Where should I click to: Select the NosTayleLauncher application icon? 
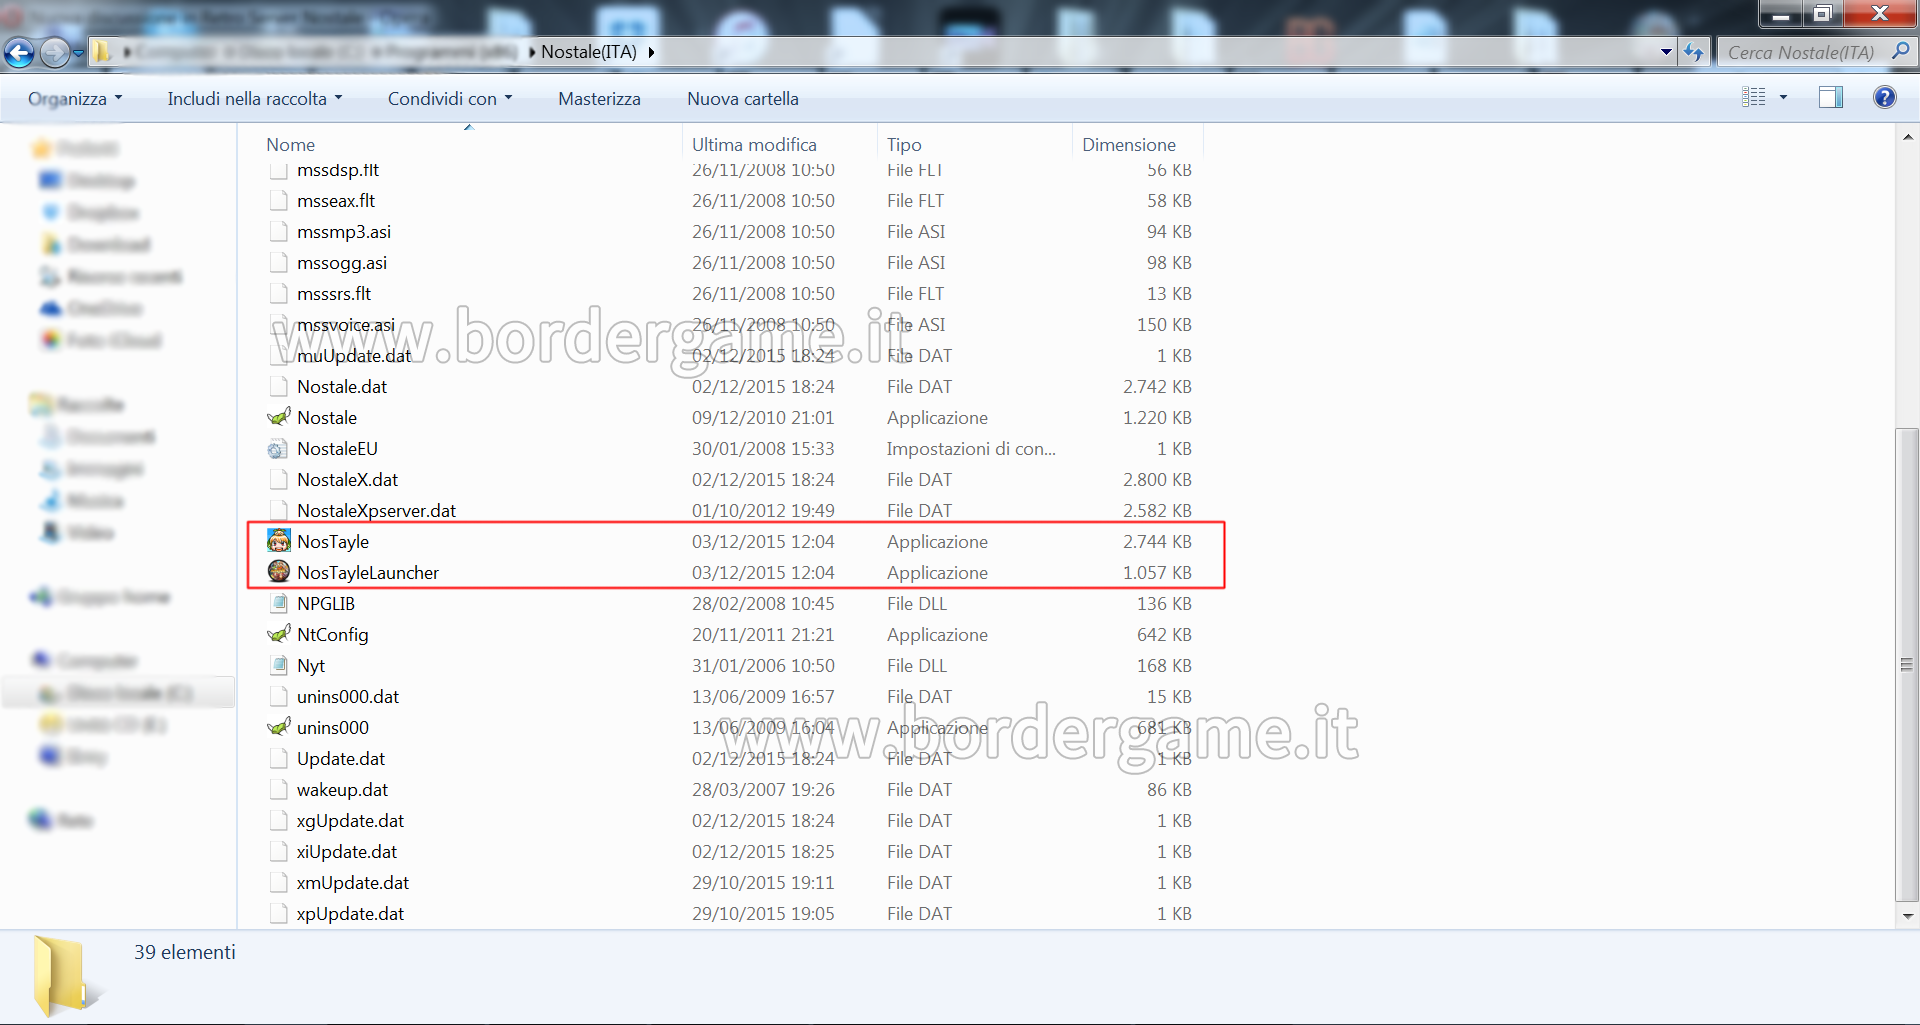pos(279,572)
